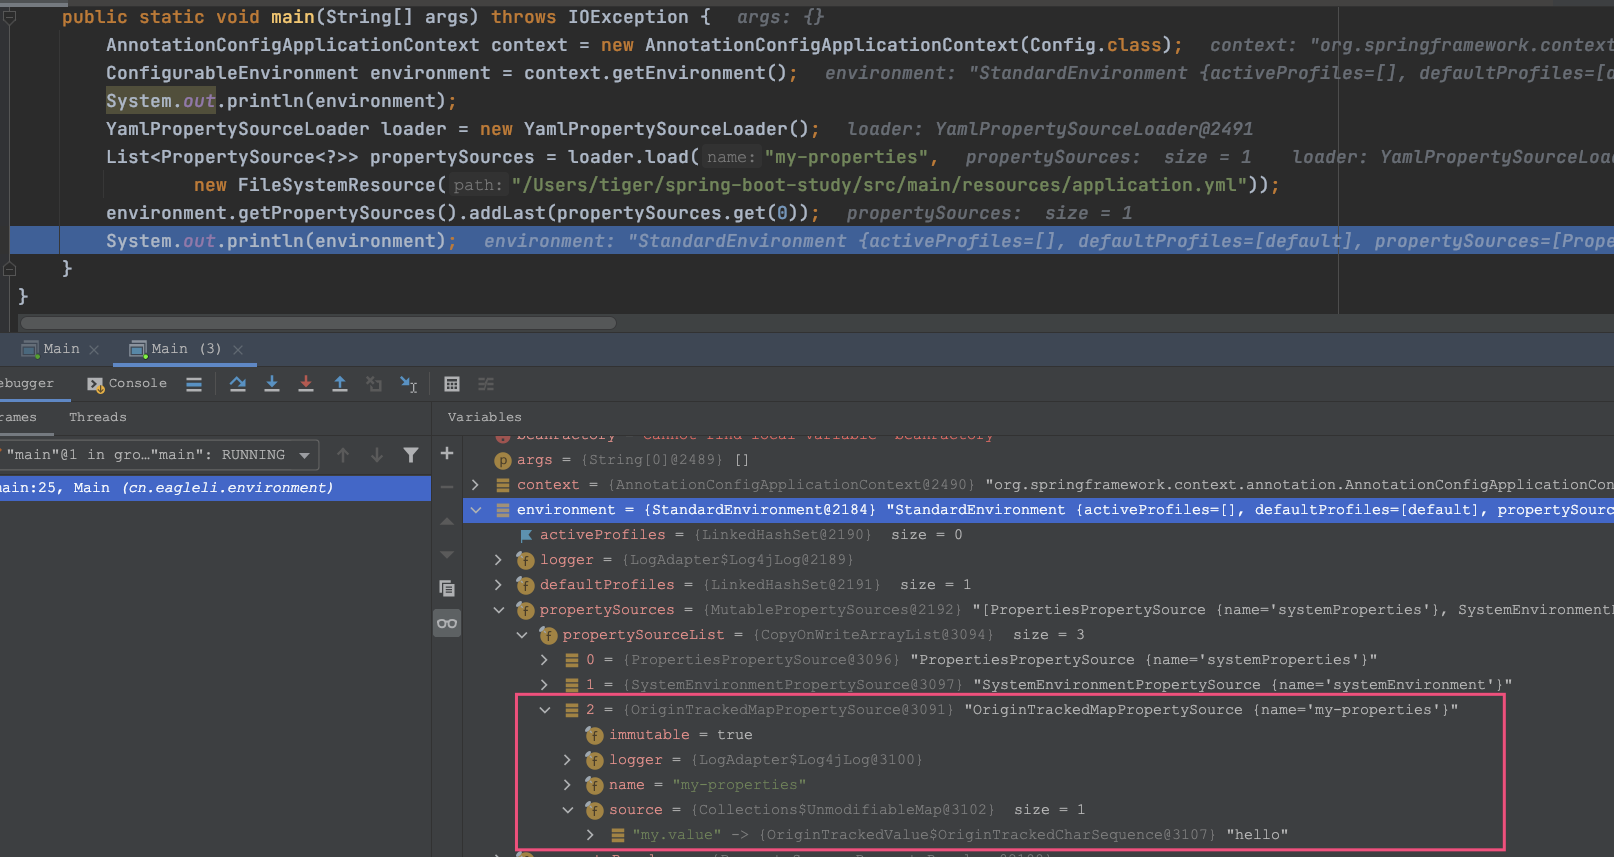Click the Trace Current Stream Chain icon

click(486, 384)
